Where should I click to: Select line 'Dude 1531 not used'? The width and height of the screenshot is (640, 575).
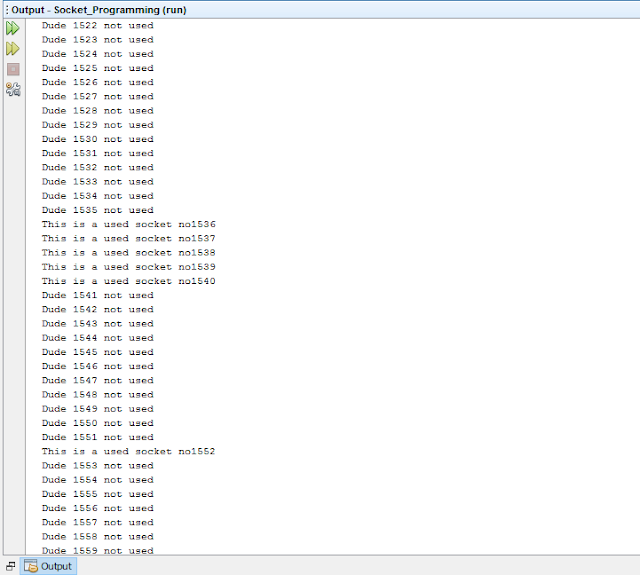point(98,153)
